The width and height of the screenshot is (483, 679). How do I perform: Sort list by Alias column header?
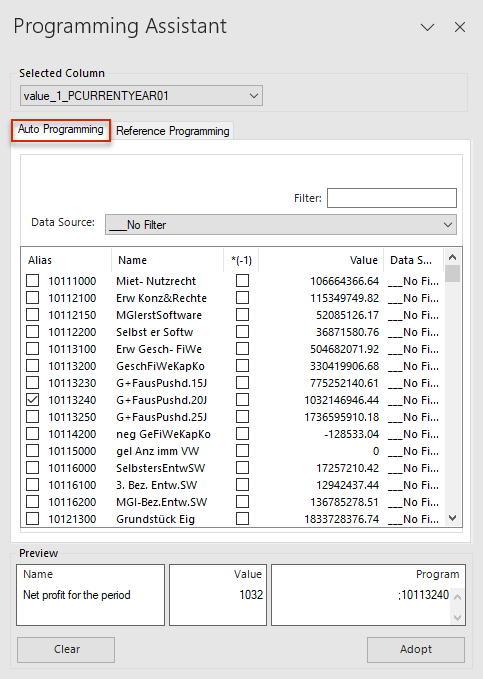66,260
